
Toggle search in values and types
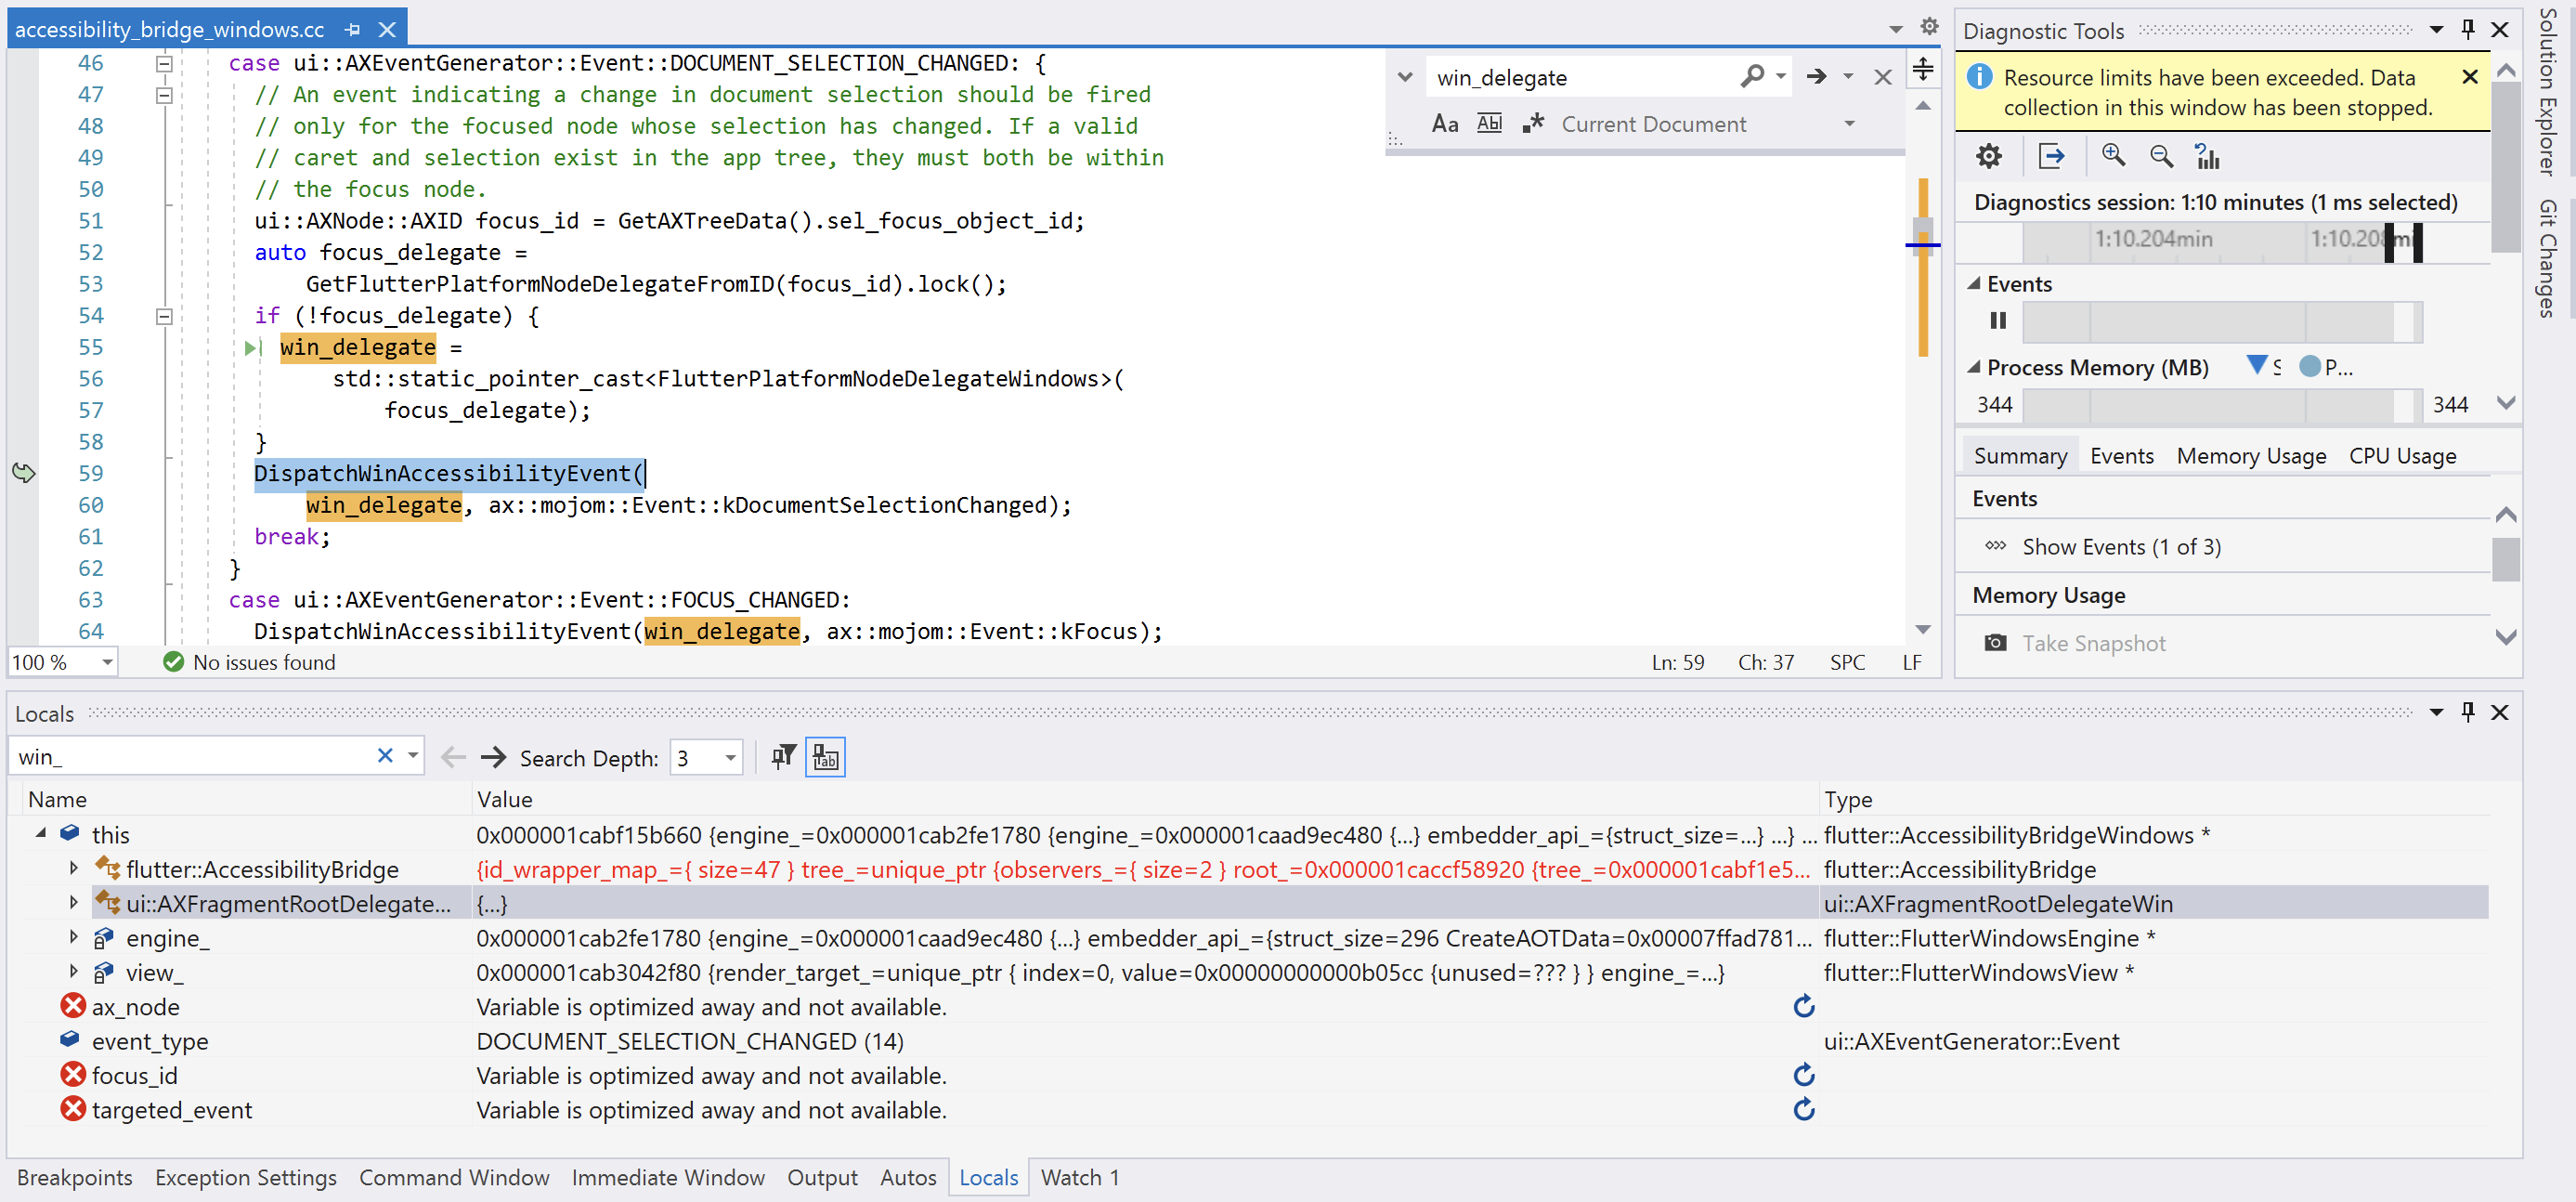[825, 756]
